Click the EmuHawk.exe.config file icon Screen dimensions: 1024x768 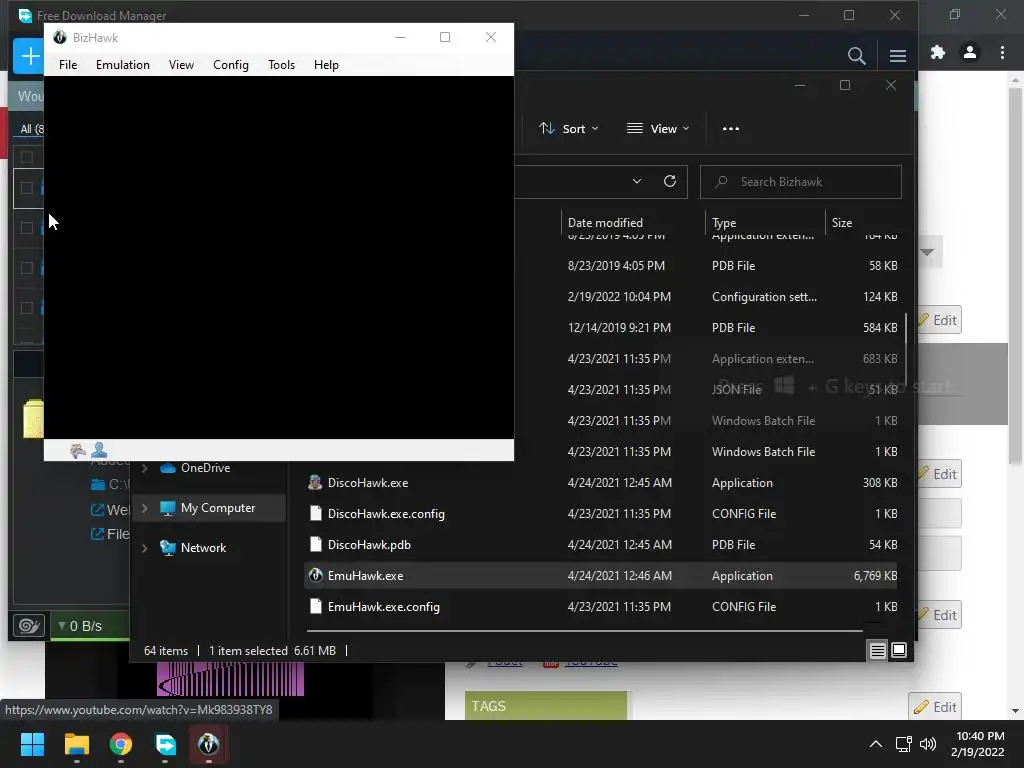pos(315,607)
